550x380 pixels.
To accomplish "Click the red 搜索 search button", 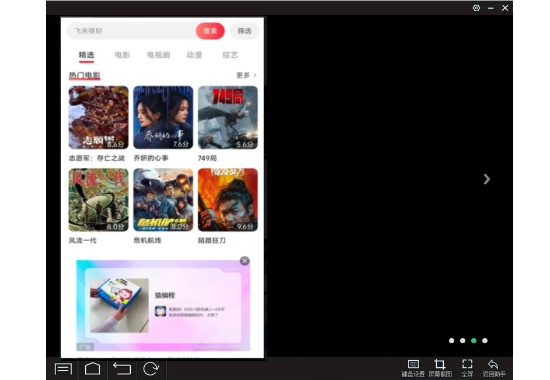I will (x=210, y=31).
